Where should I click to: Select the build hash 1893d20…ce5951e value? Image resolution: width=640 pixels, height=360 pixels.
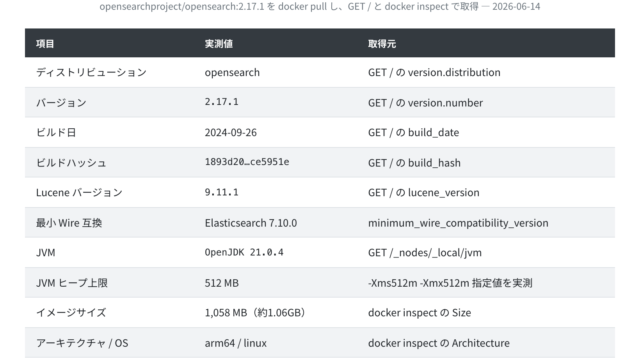[247, 162]
